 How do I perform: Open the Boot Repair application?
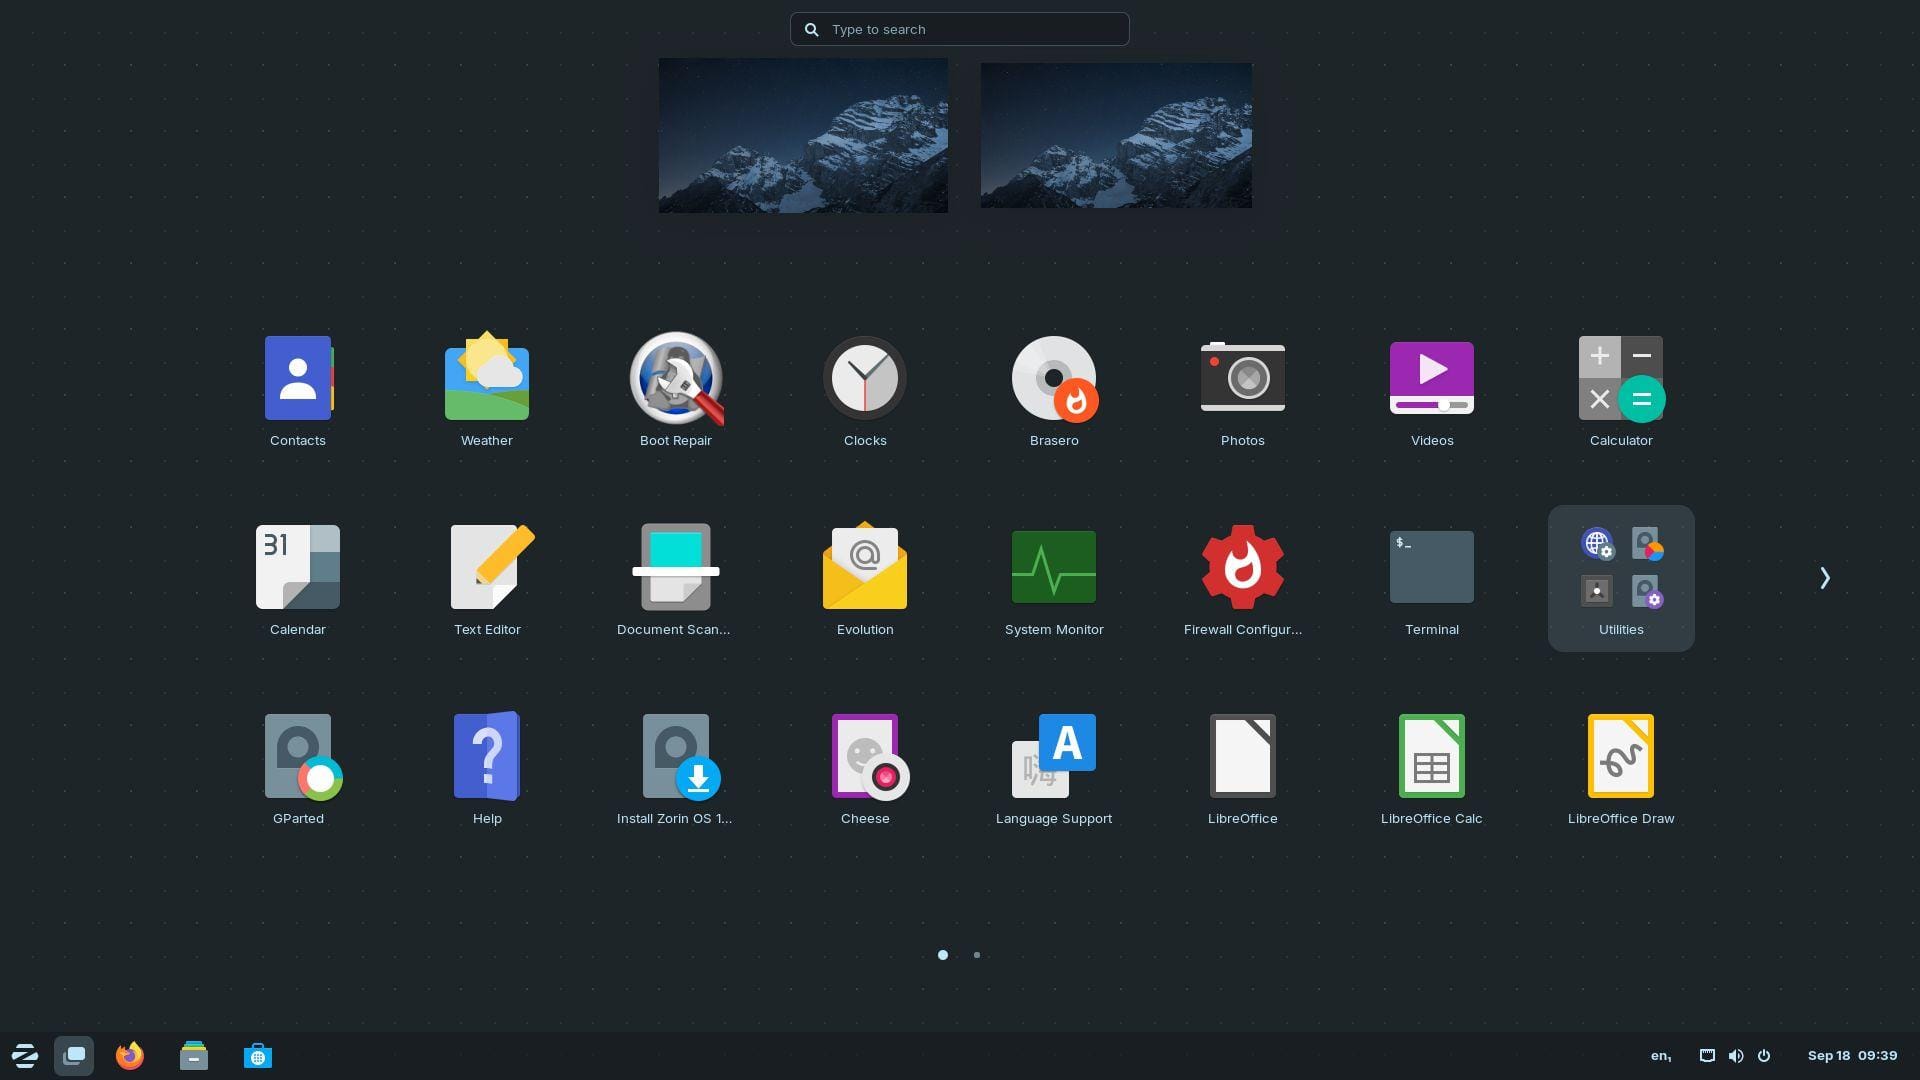coord(676,378)
